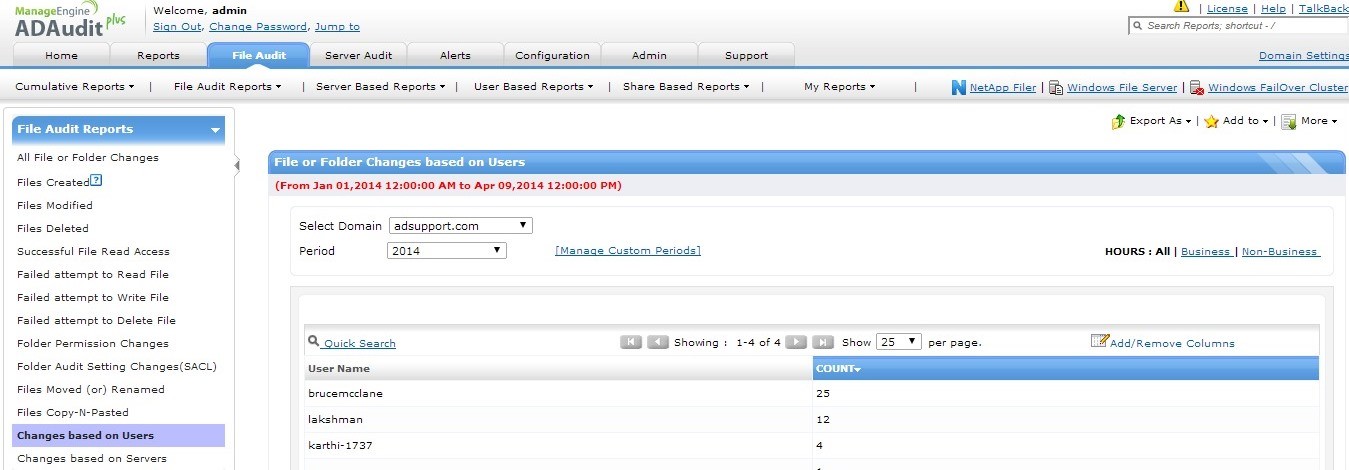
Task: Click the Jump to link
Action: (337, 27)
